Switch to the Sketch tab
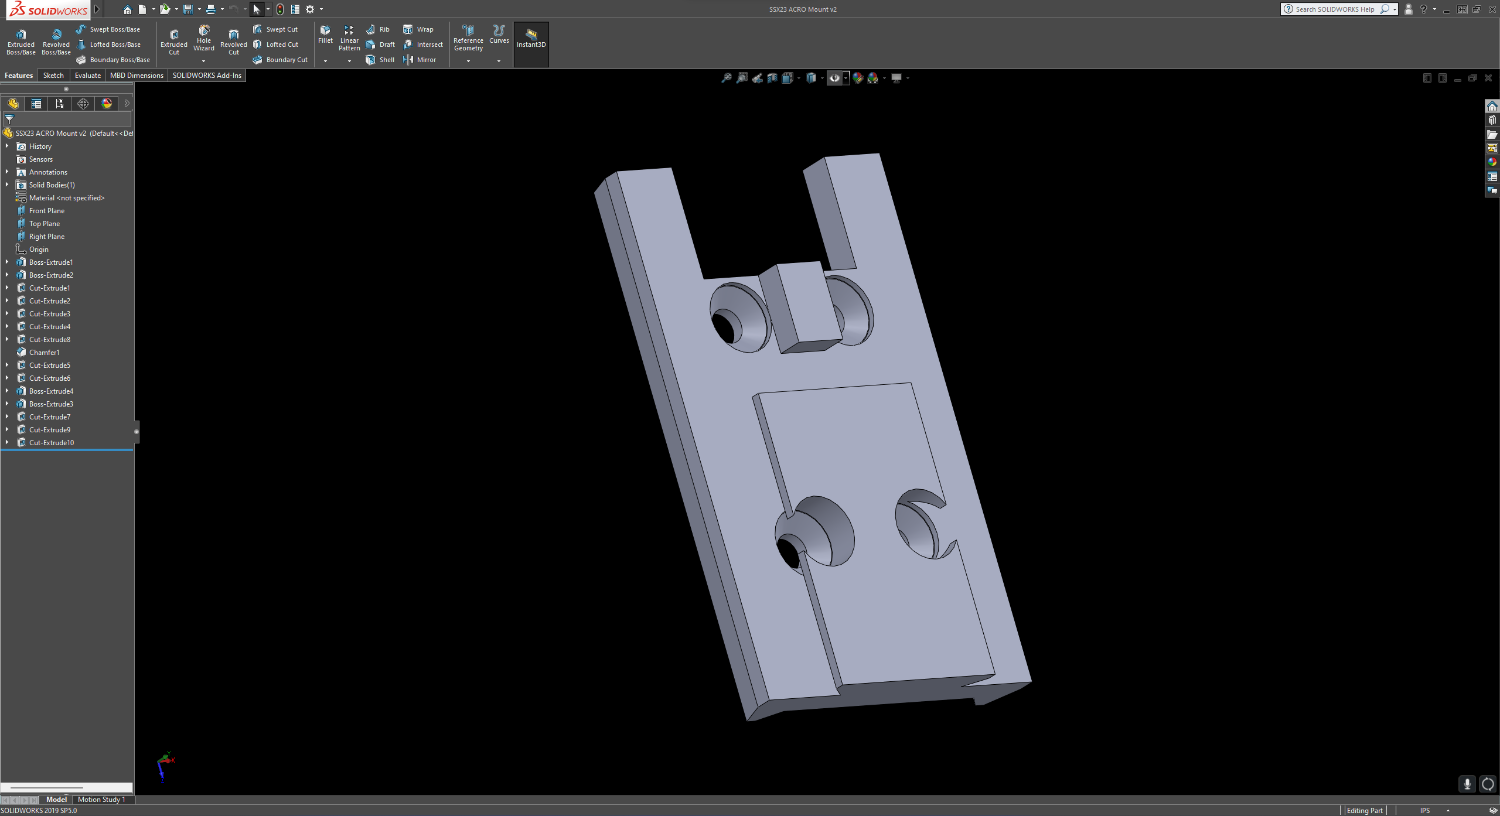Screen dimensions: 1500x816 tap(53, 76)
